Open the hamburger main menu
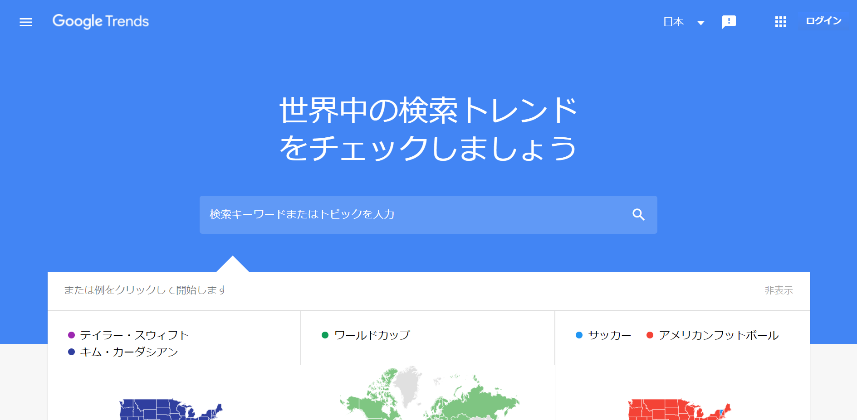 pyautogui.click(x=26, y=22)
